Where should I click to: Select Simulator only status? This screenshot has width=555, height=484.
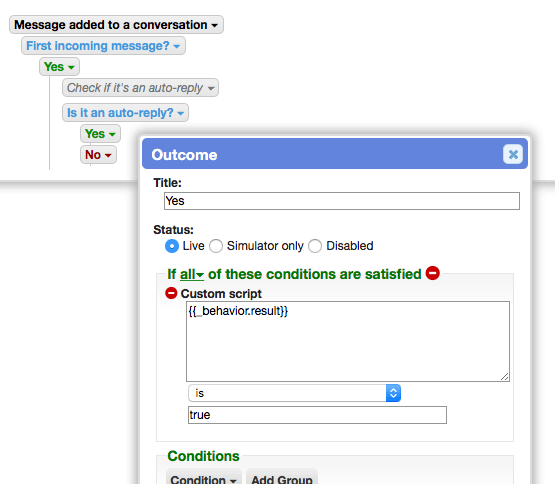[216, 246]
